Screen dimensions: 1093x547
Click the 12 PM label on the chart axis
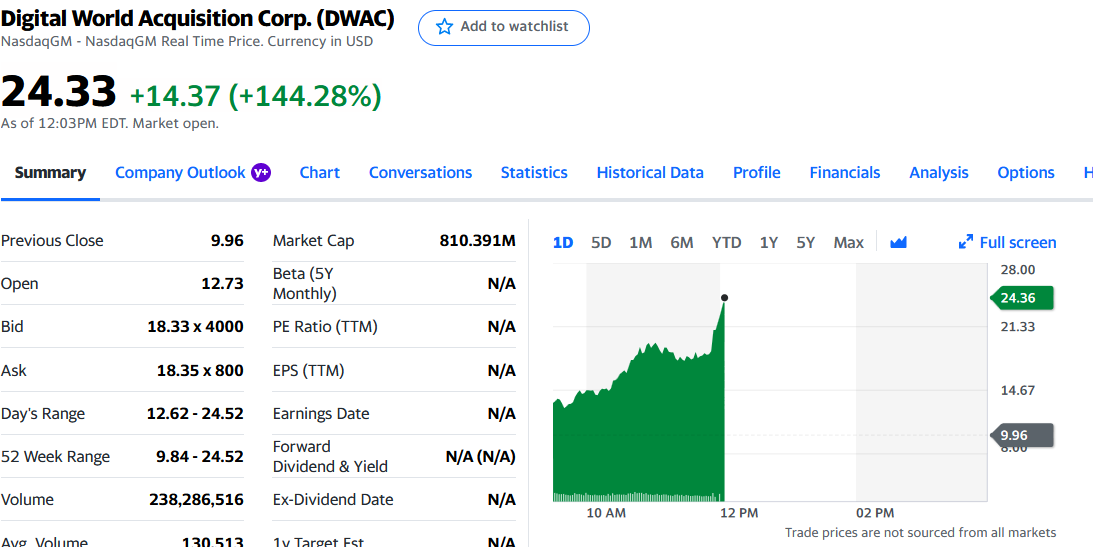738,514
